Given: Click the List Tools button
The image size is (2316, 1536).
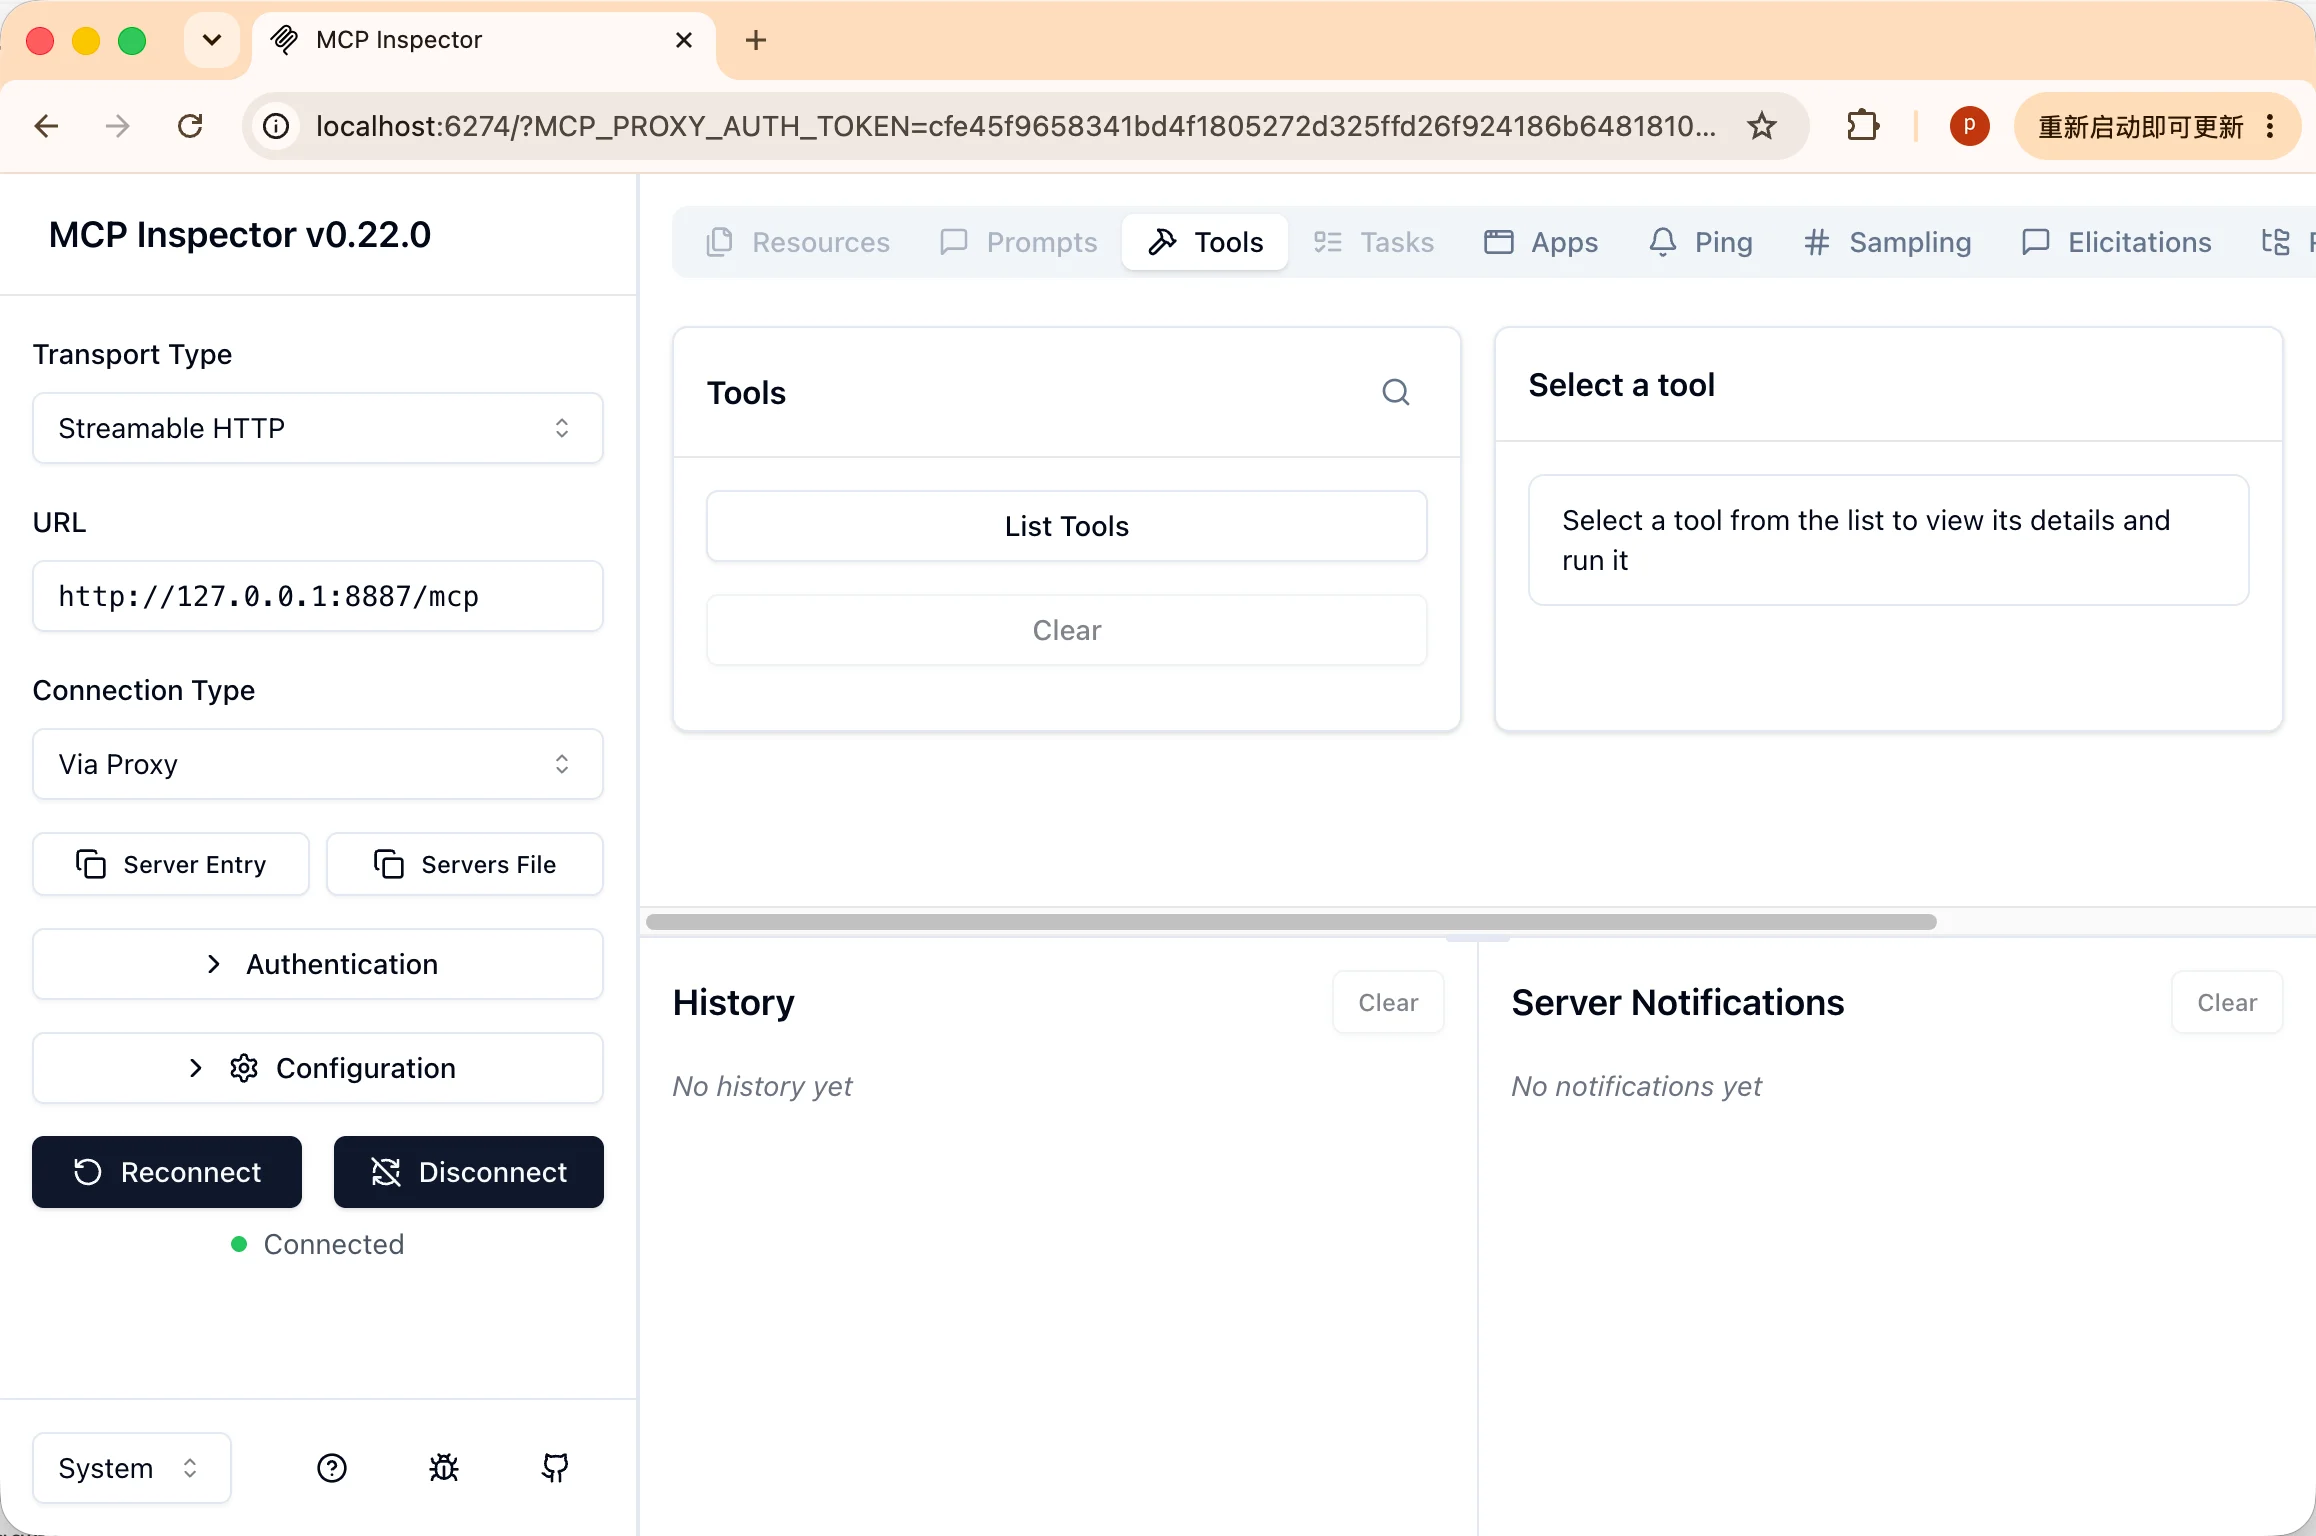Looking at the screenshot, I should pos(1067,526).
